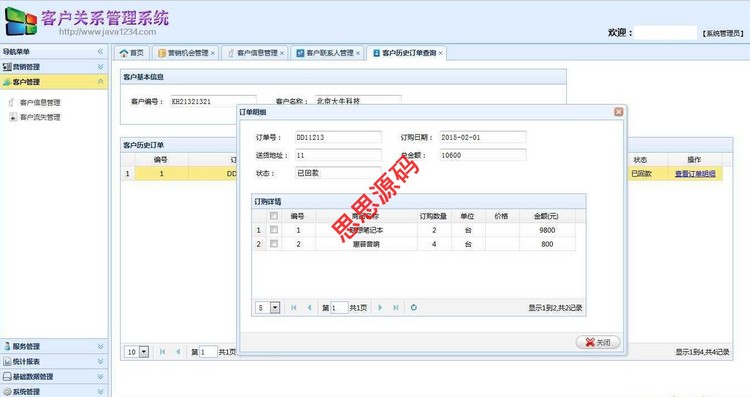Refresh the 订购详情 grid

[414, 308]
